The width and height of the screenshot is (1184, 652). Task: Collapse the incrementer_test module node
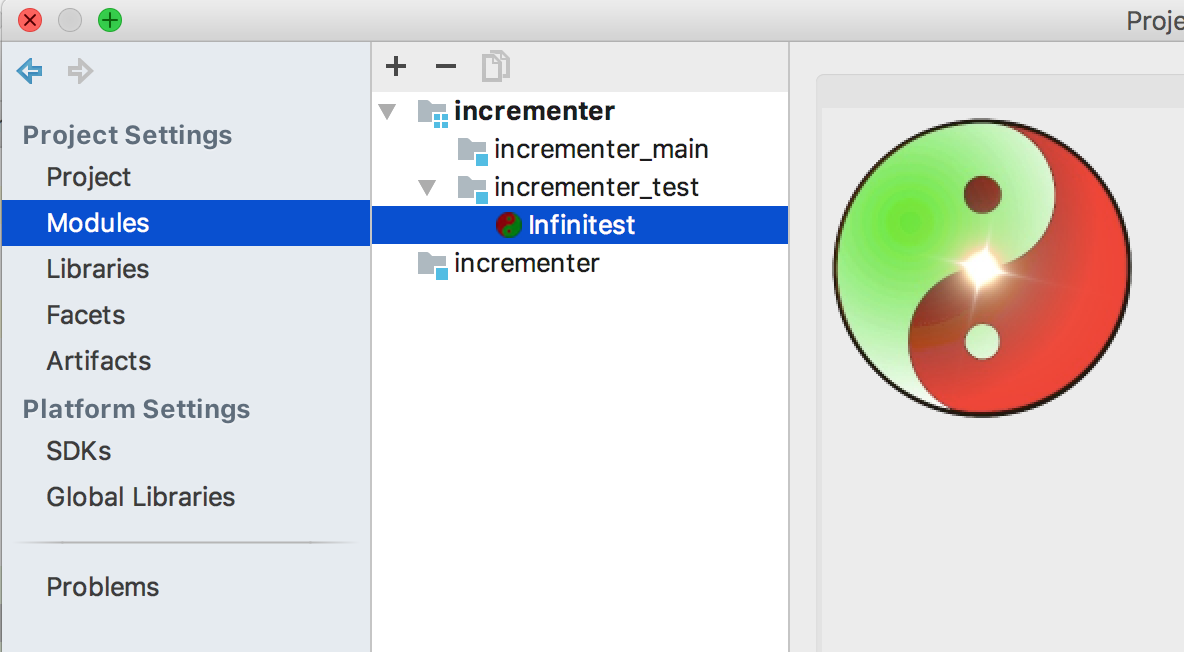(427, 187)
